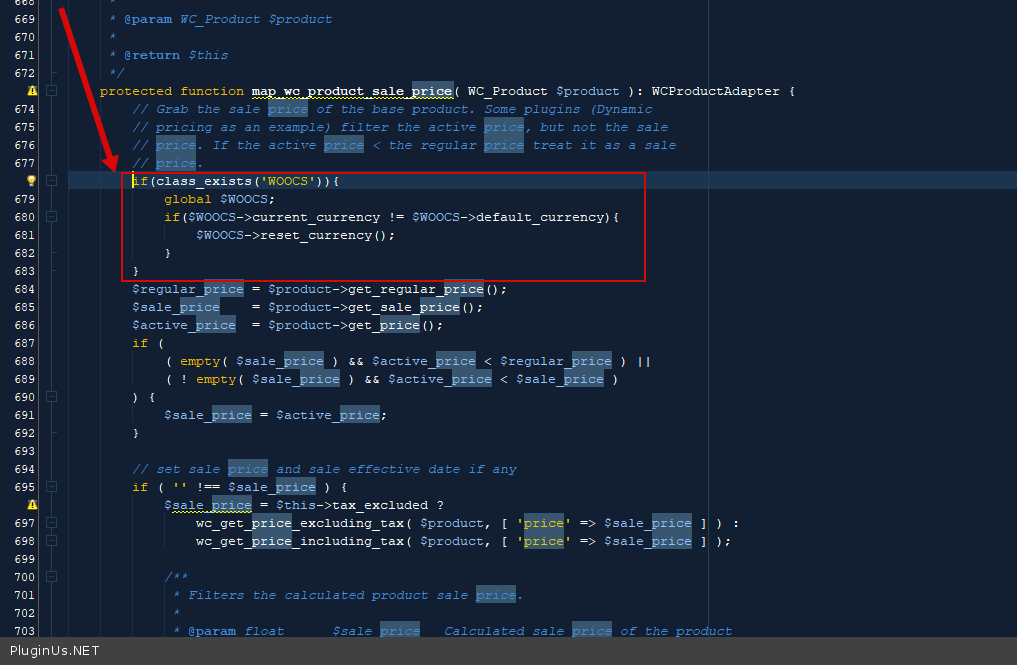Viewport: 1017px width, 665px height.
Task: Fold the block at line 690
Action: pos(51,397)
